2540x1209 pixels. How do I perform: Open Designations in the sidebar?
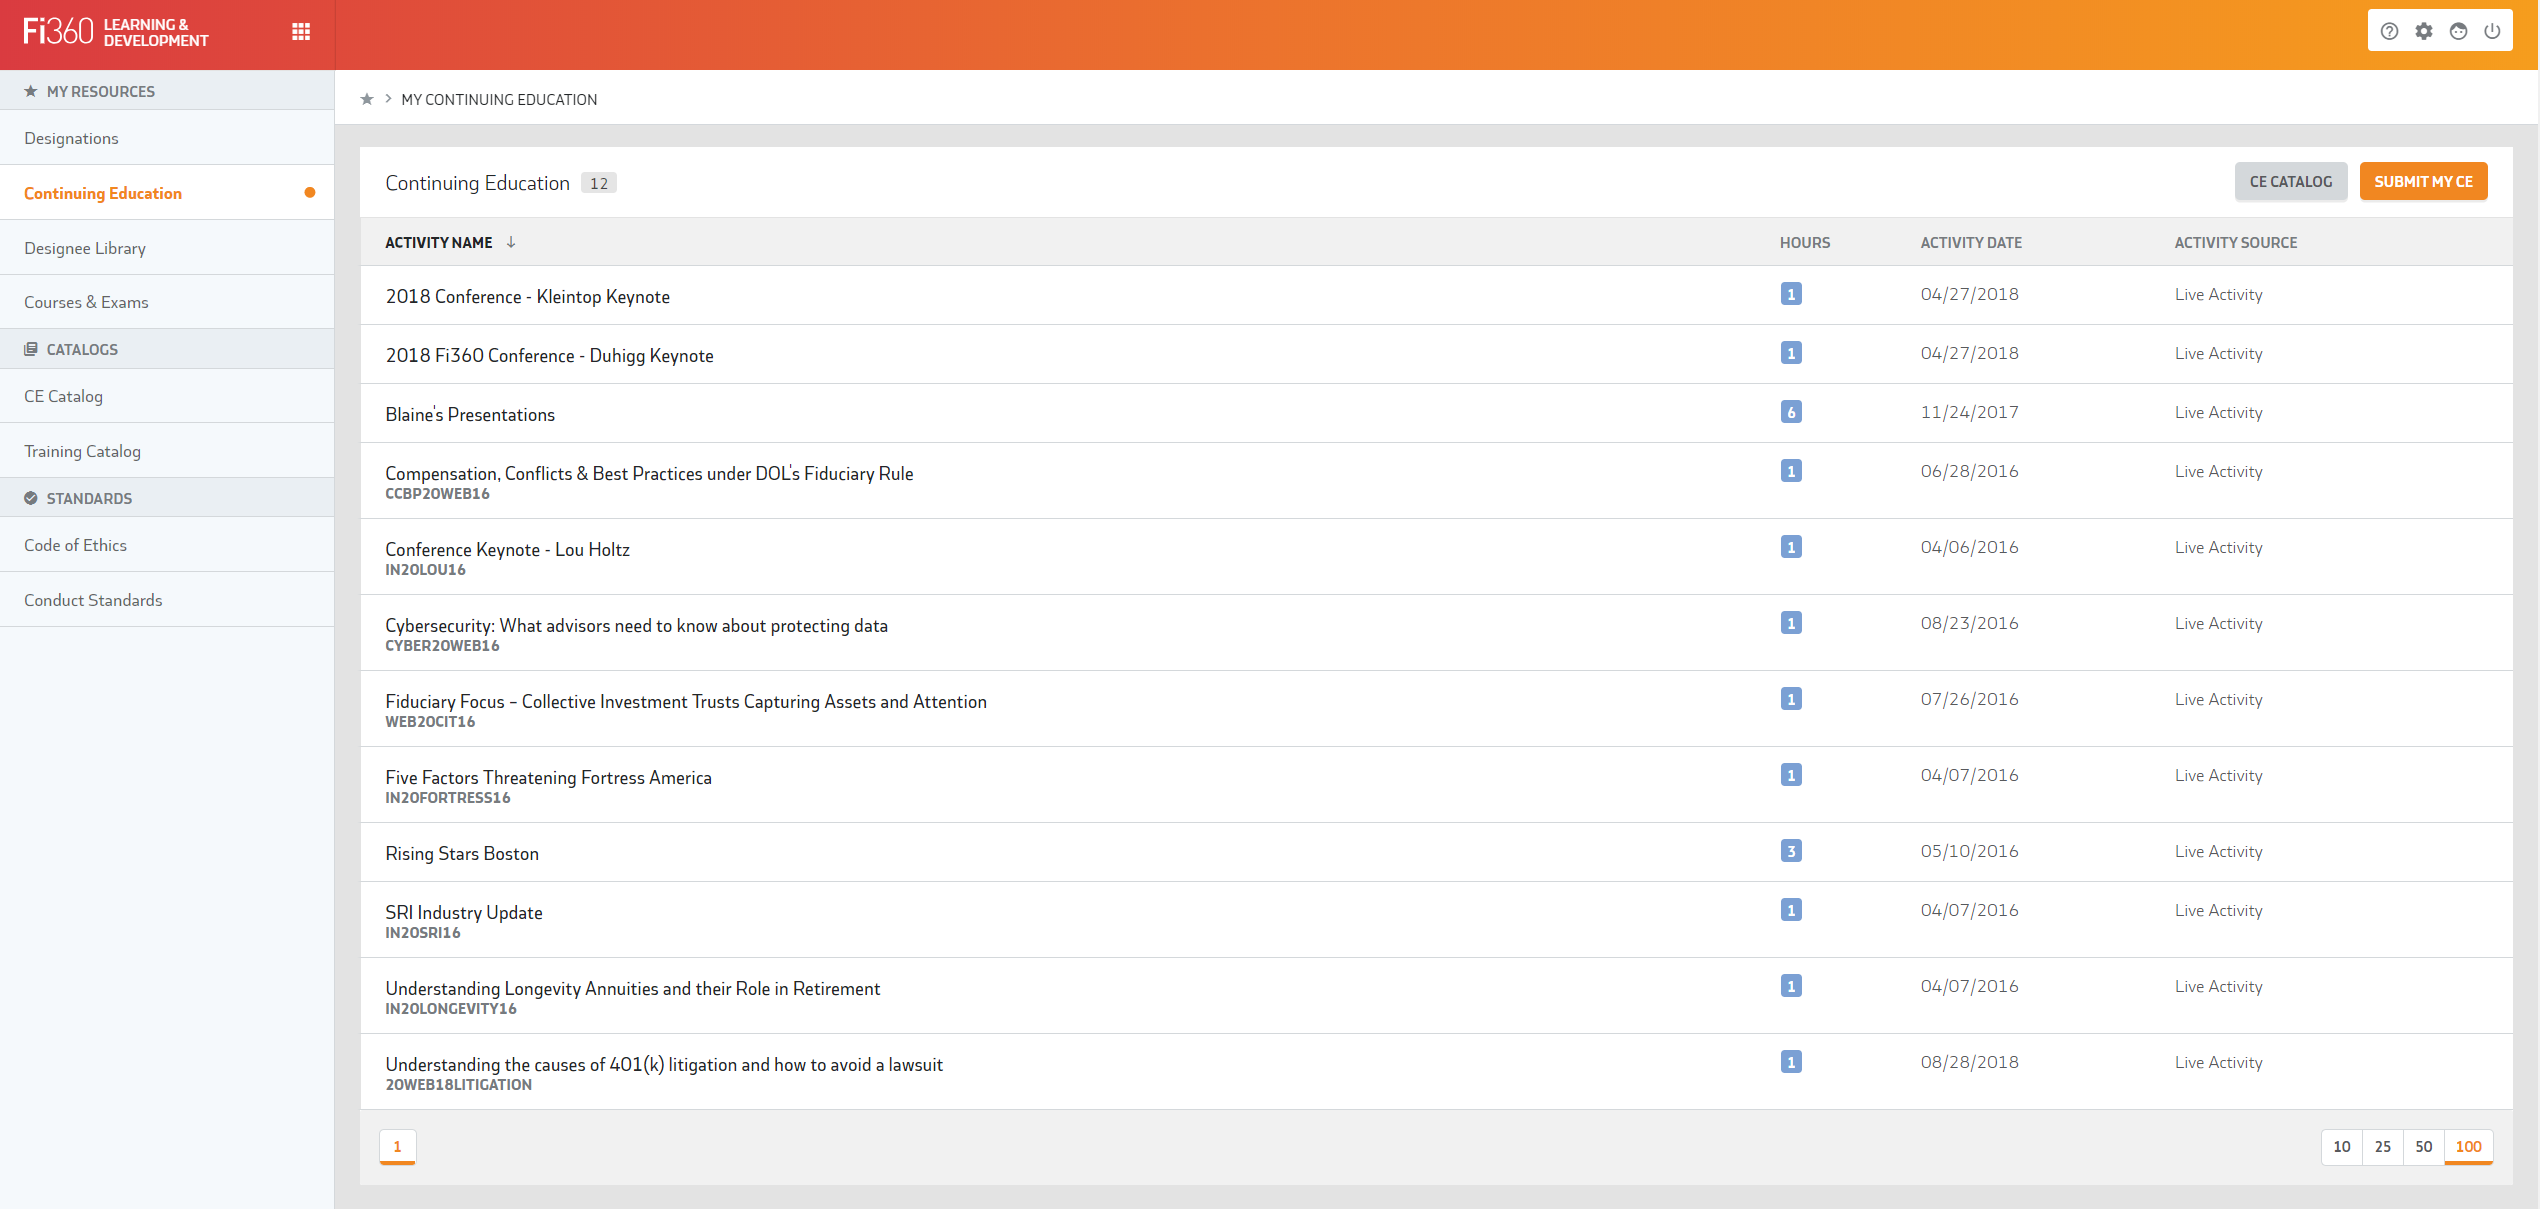pos(71,138)
